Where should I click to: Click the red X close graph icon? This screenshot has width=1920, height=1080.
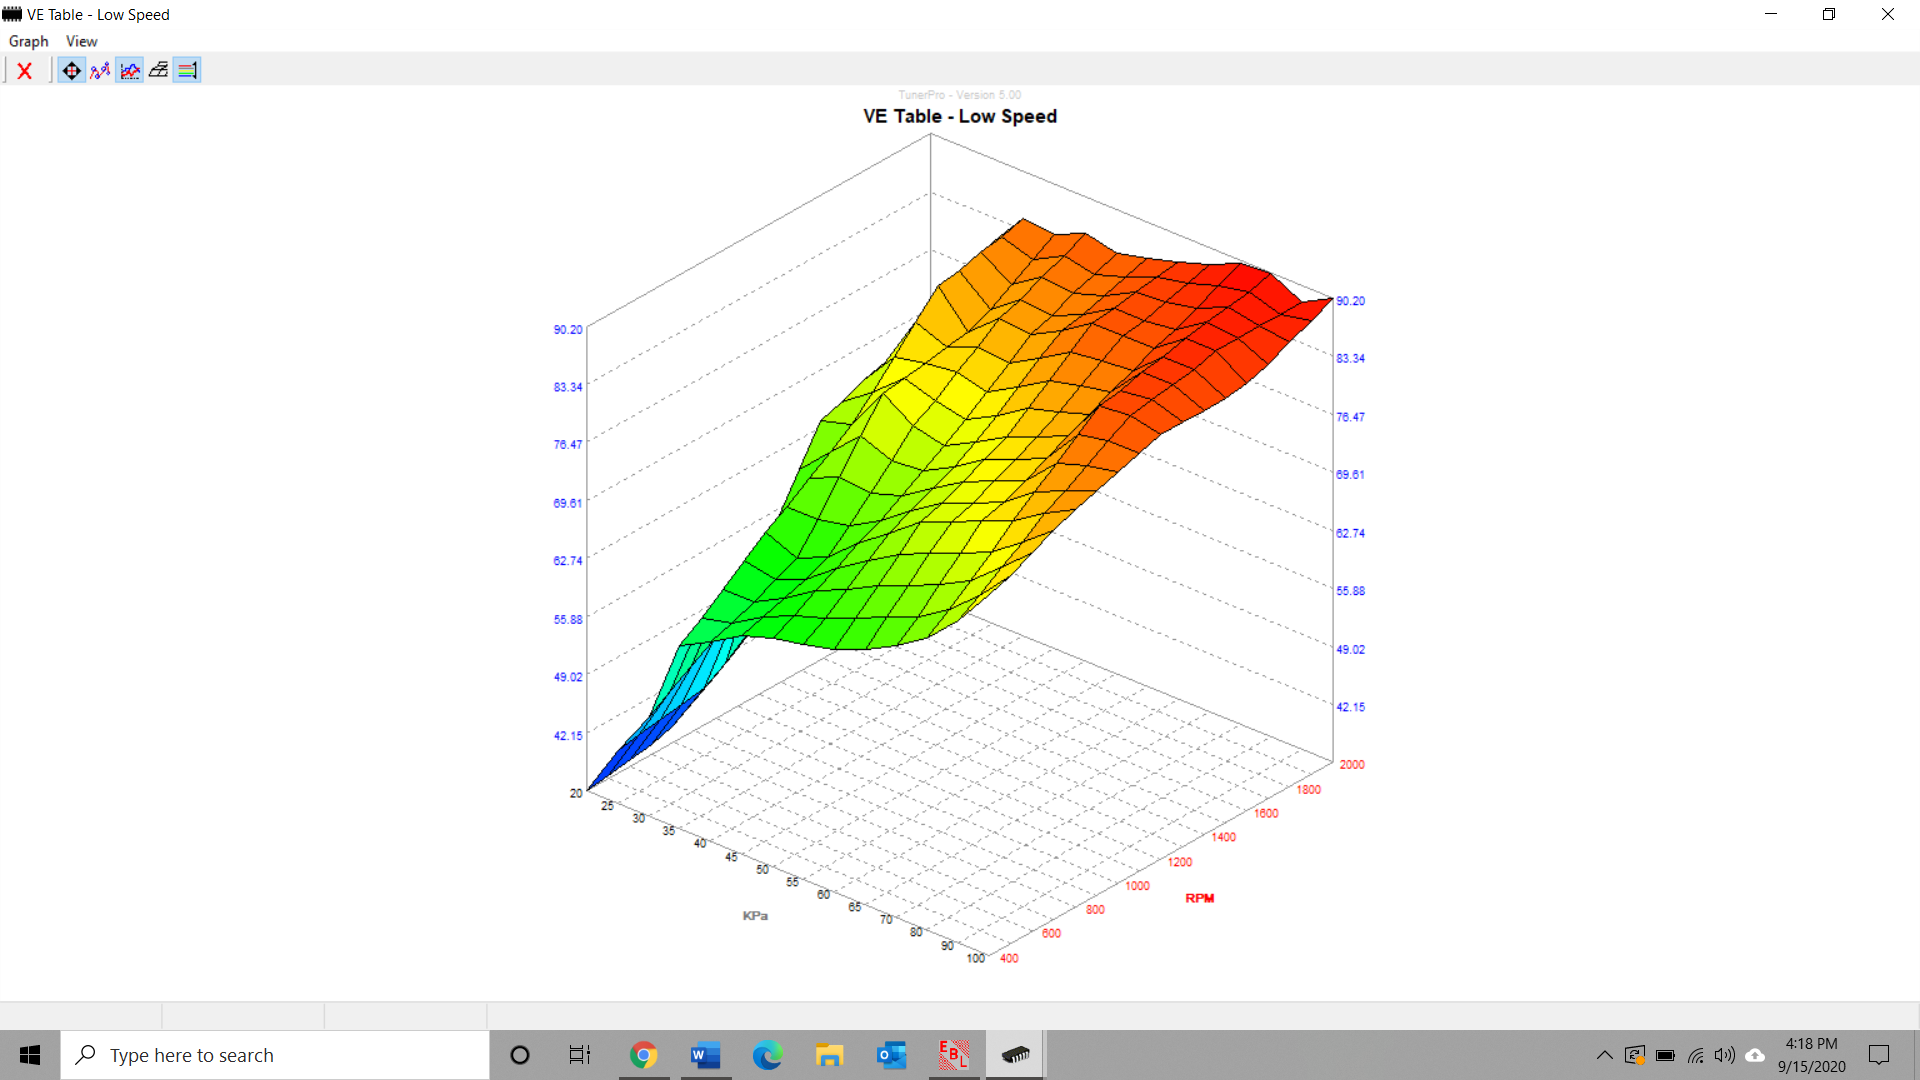pyautogui.click(x=25, y=71)
